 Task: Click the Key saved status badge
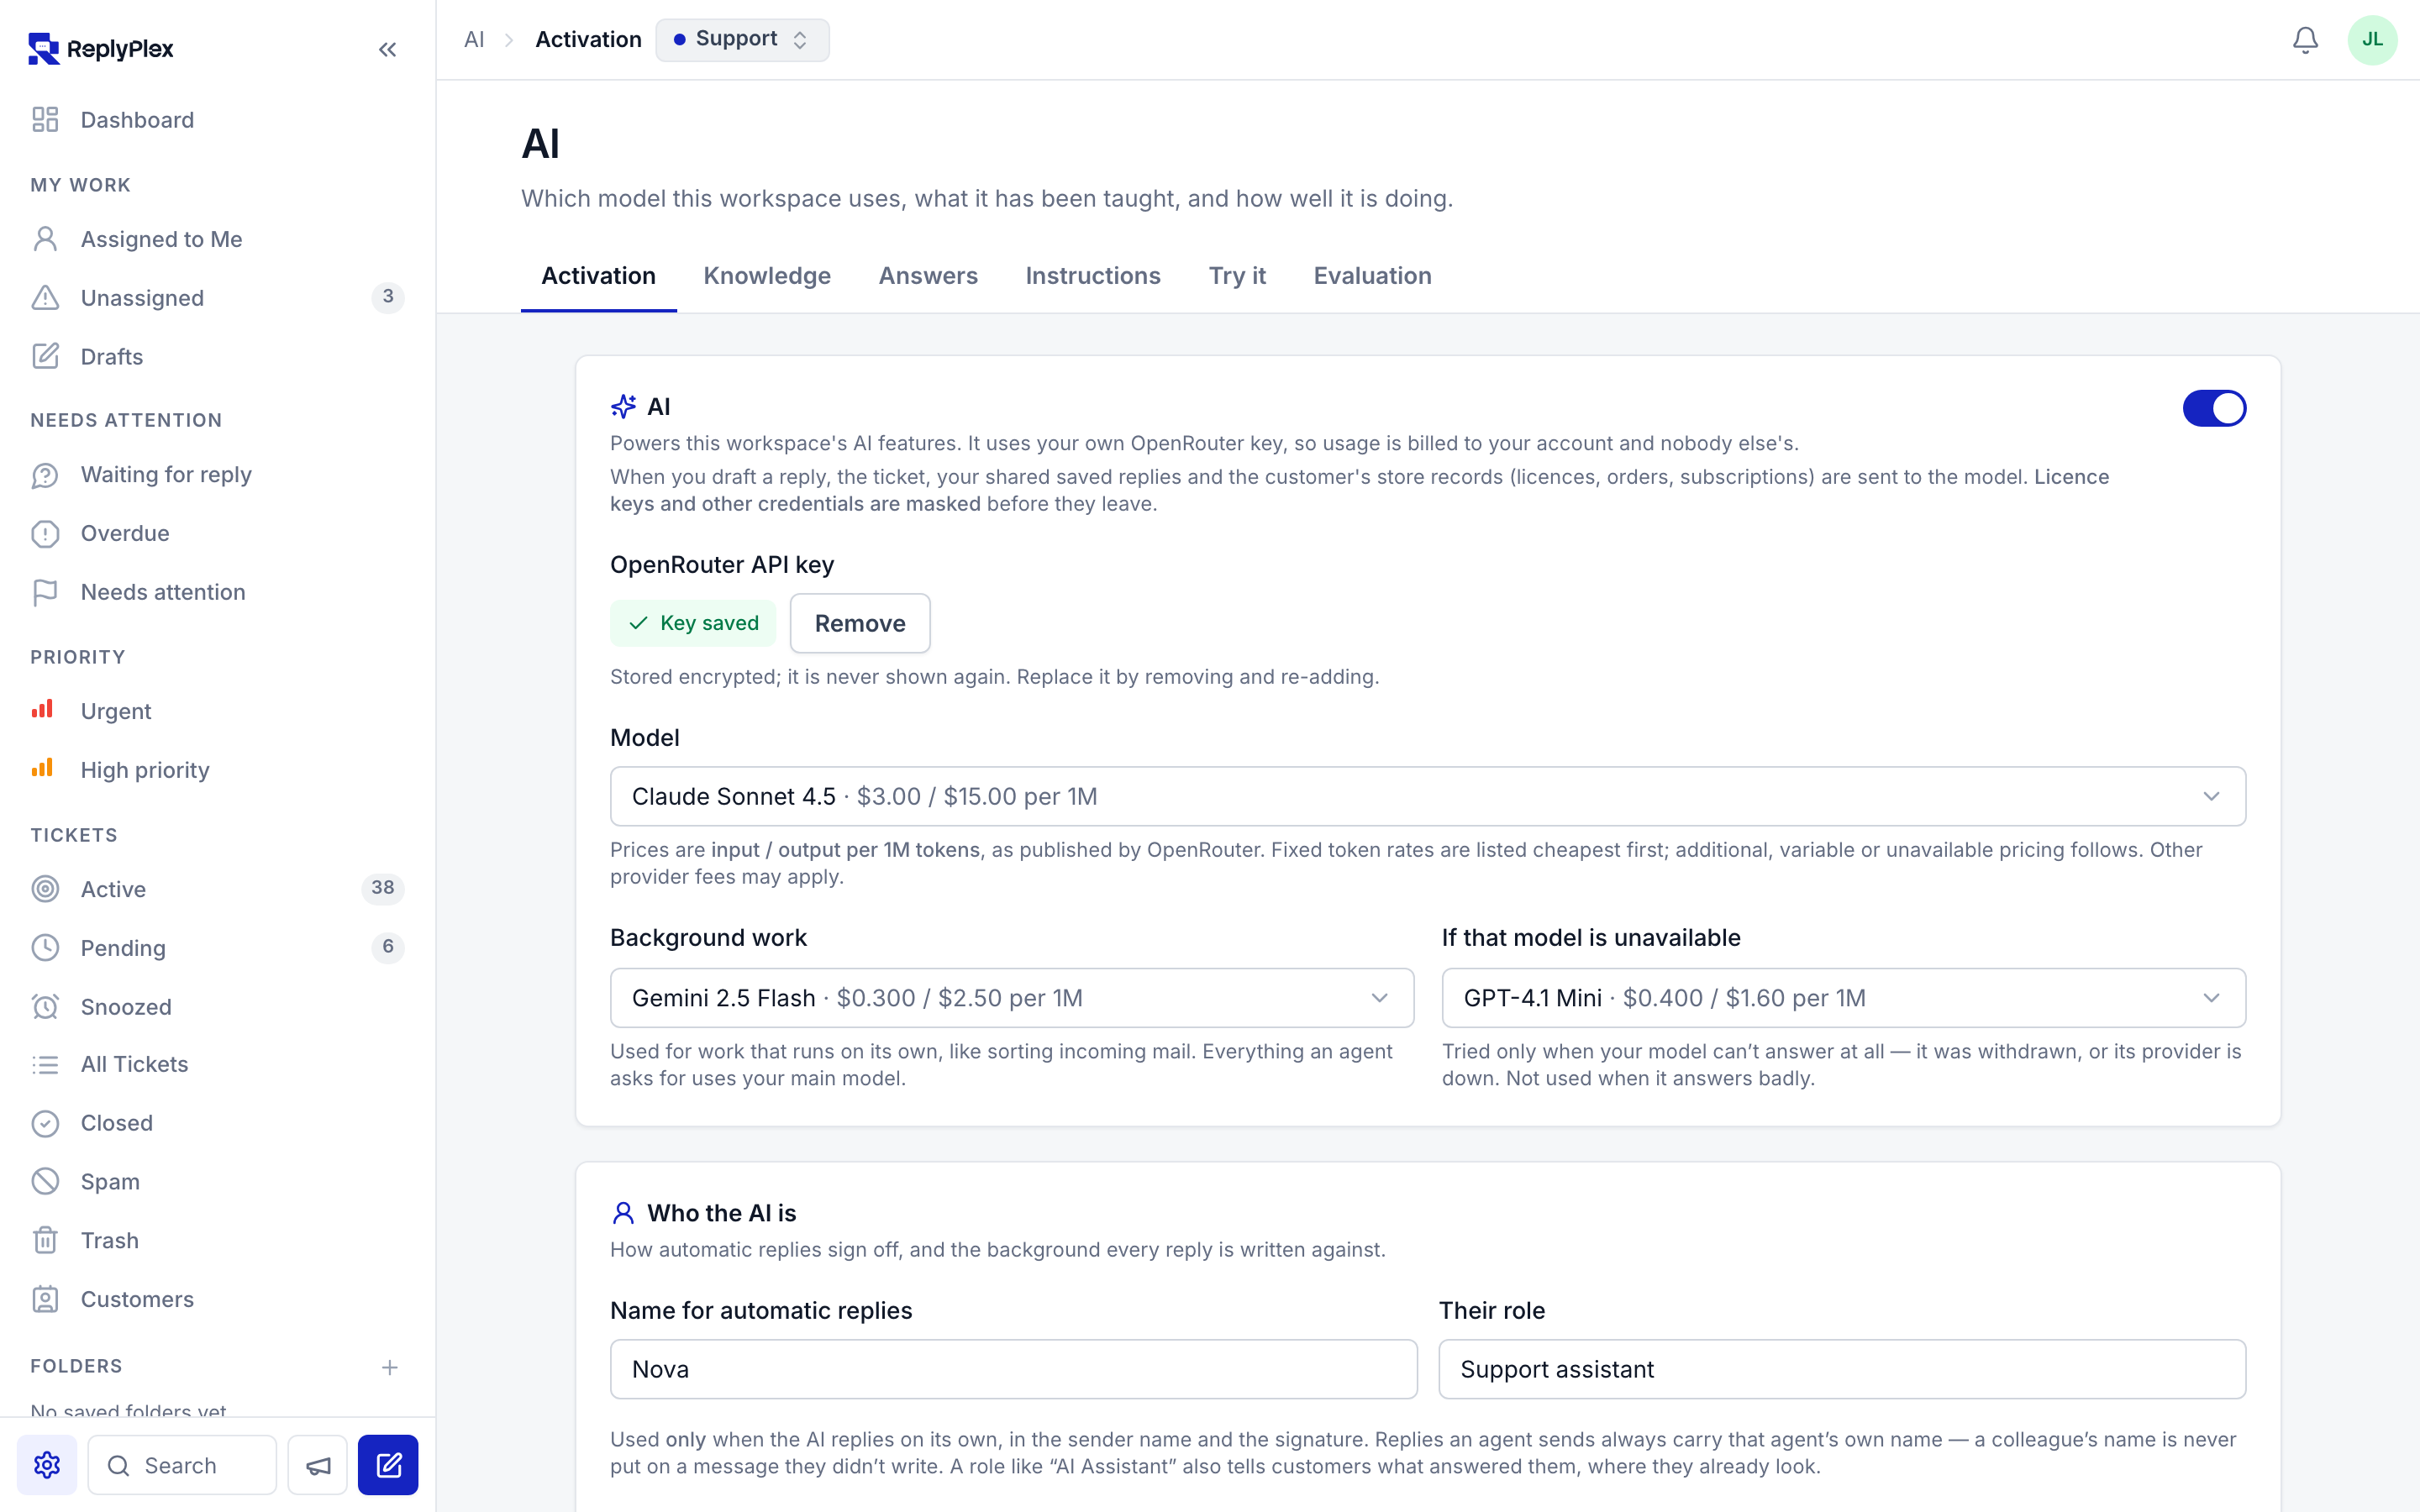(692, 623)
